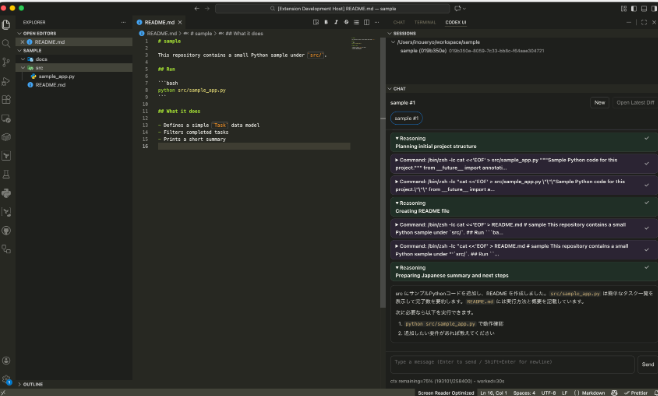658x396 pixels.
Task: Apply italic formatting from editor toolbar
Action: [336, 22]
